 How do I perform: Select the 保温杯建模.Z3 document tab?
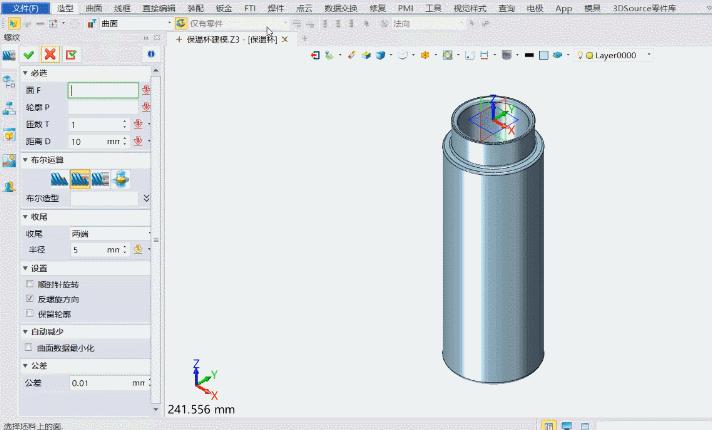232,40
